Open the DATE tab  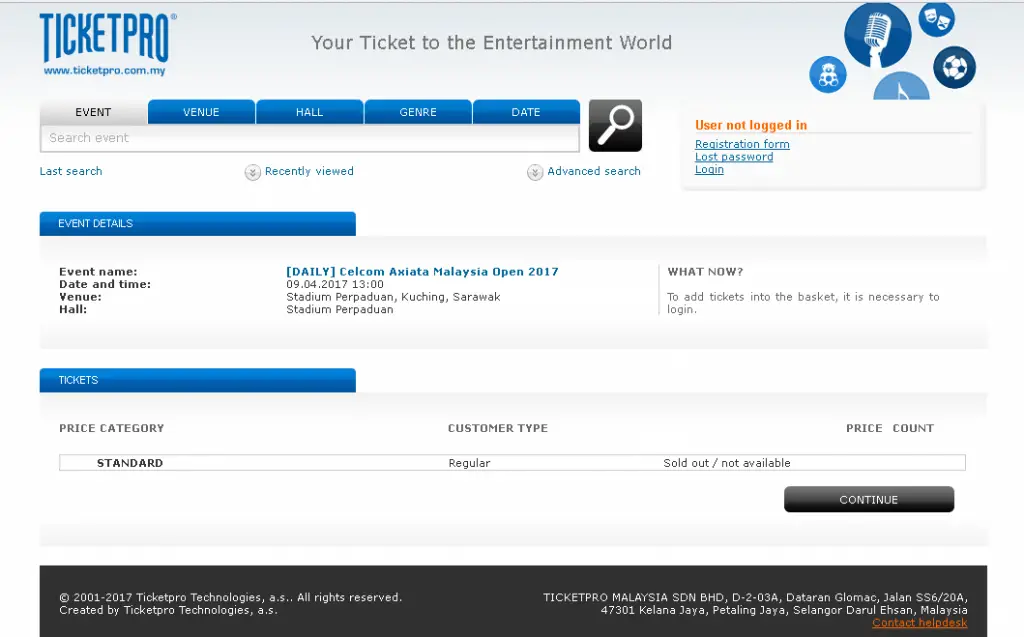click(526, 112)
